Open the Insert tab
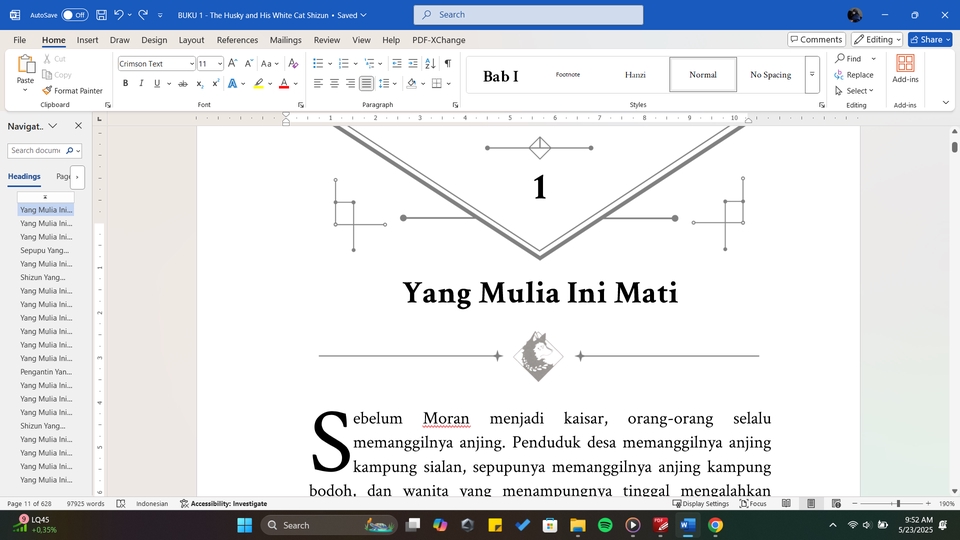 pyautogui.click(x=88, y=40)
